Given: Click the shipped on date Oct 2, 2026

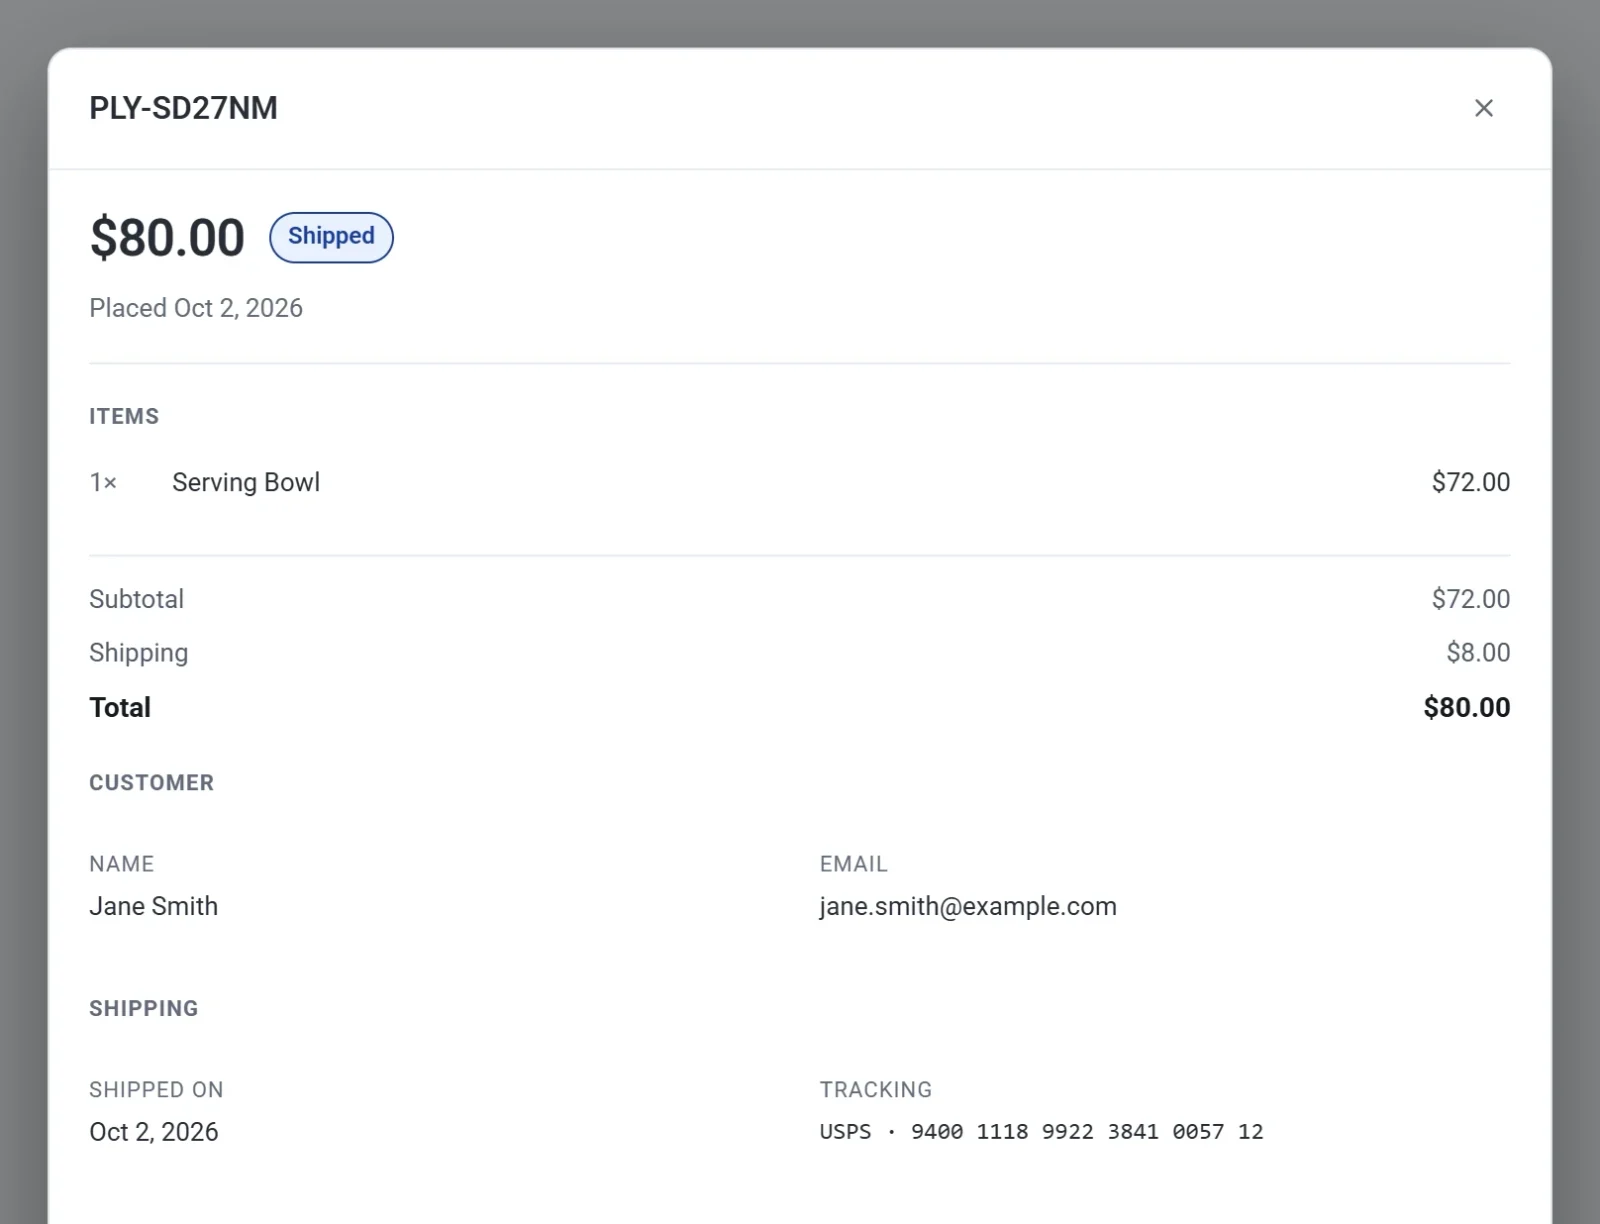Looking at the screenshot, I should [153, 1132].
